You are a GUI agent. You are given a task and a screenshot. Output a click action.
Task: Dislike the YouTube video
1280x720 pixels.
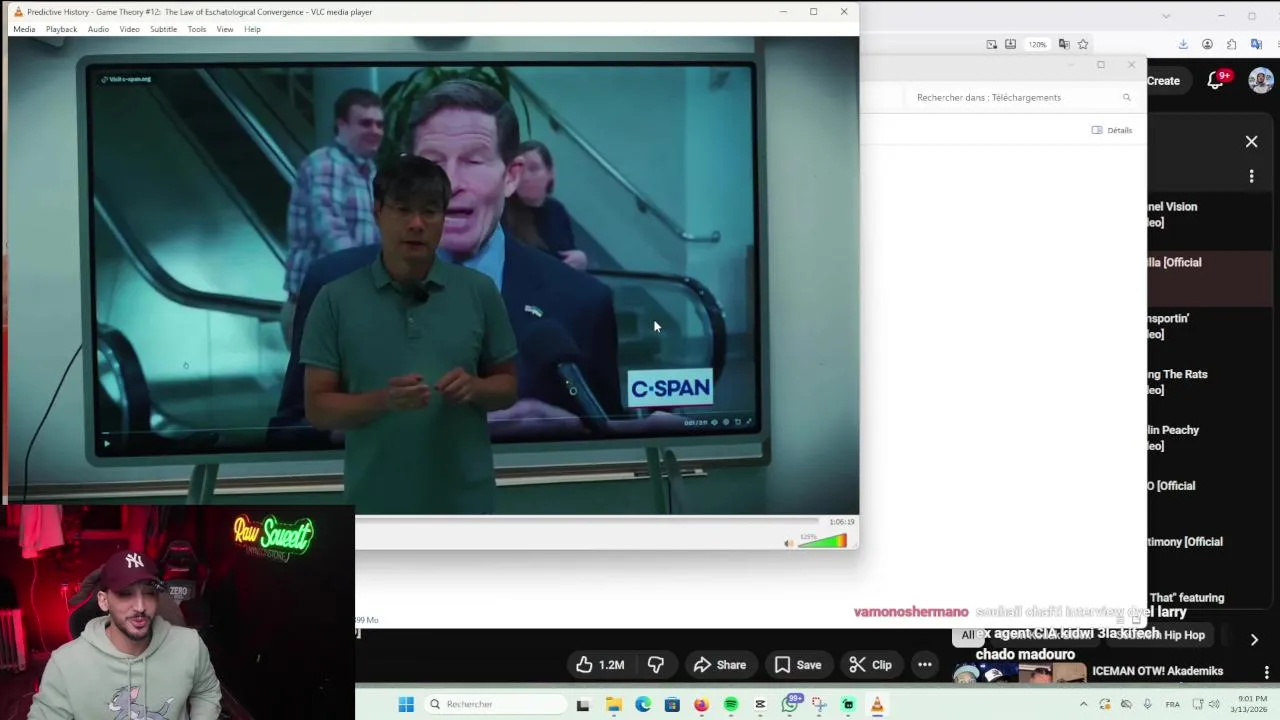656,665
